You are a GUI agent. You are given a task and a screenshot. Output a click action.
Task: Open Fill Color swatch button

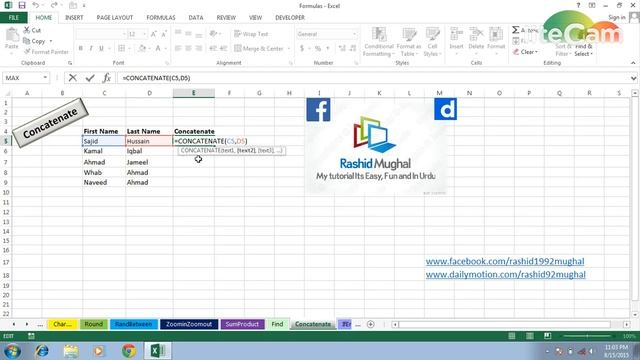pos(142,48)
